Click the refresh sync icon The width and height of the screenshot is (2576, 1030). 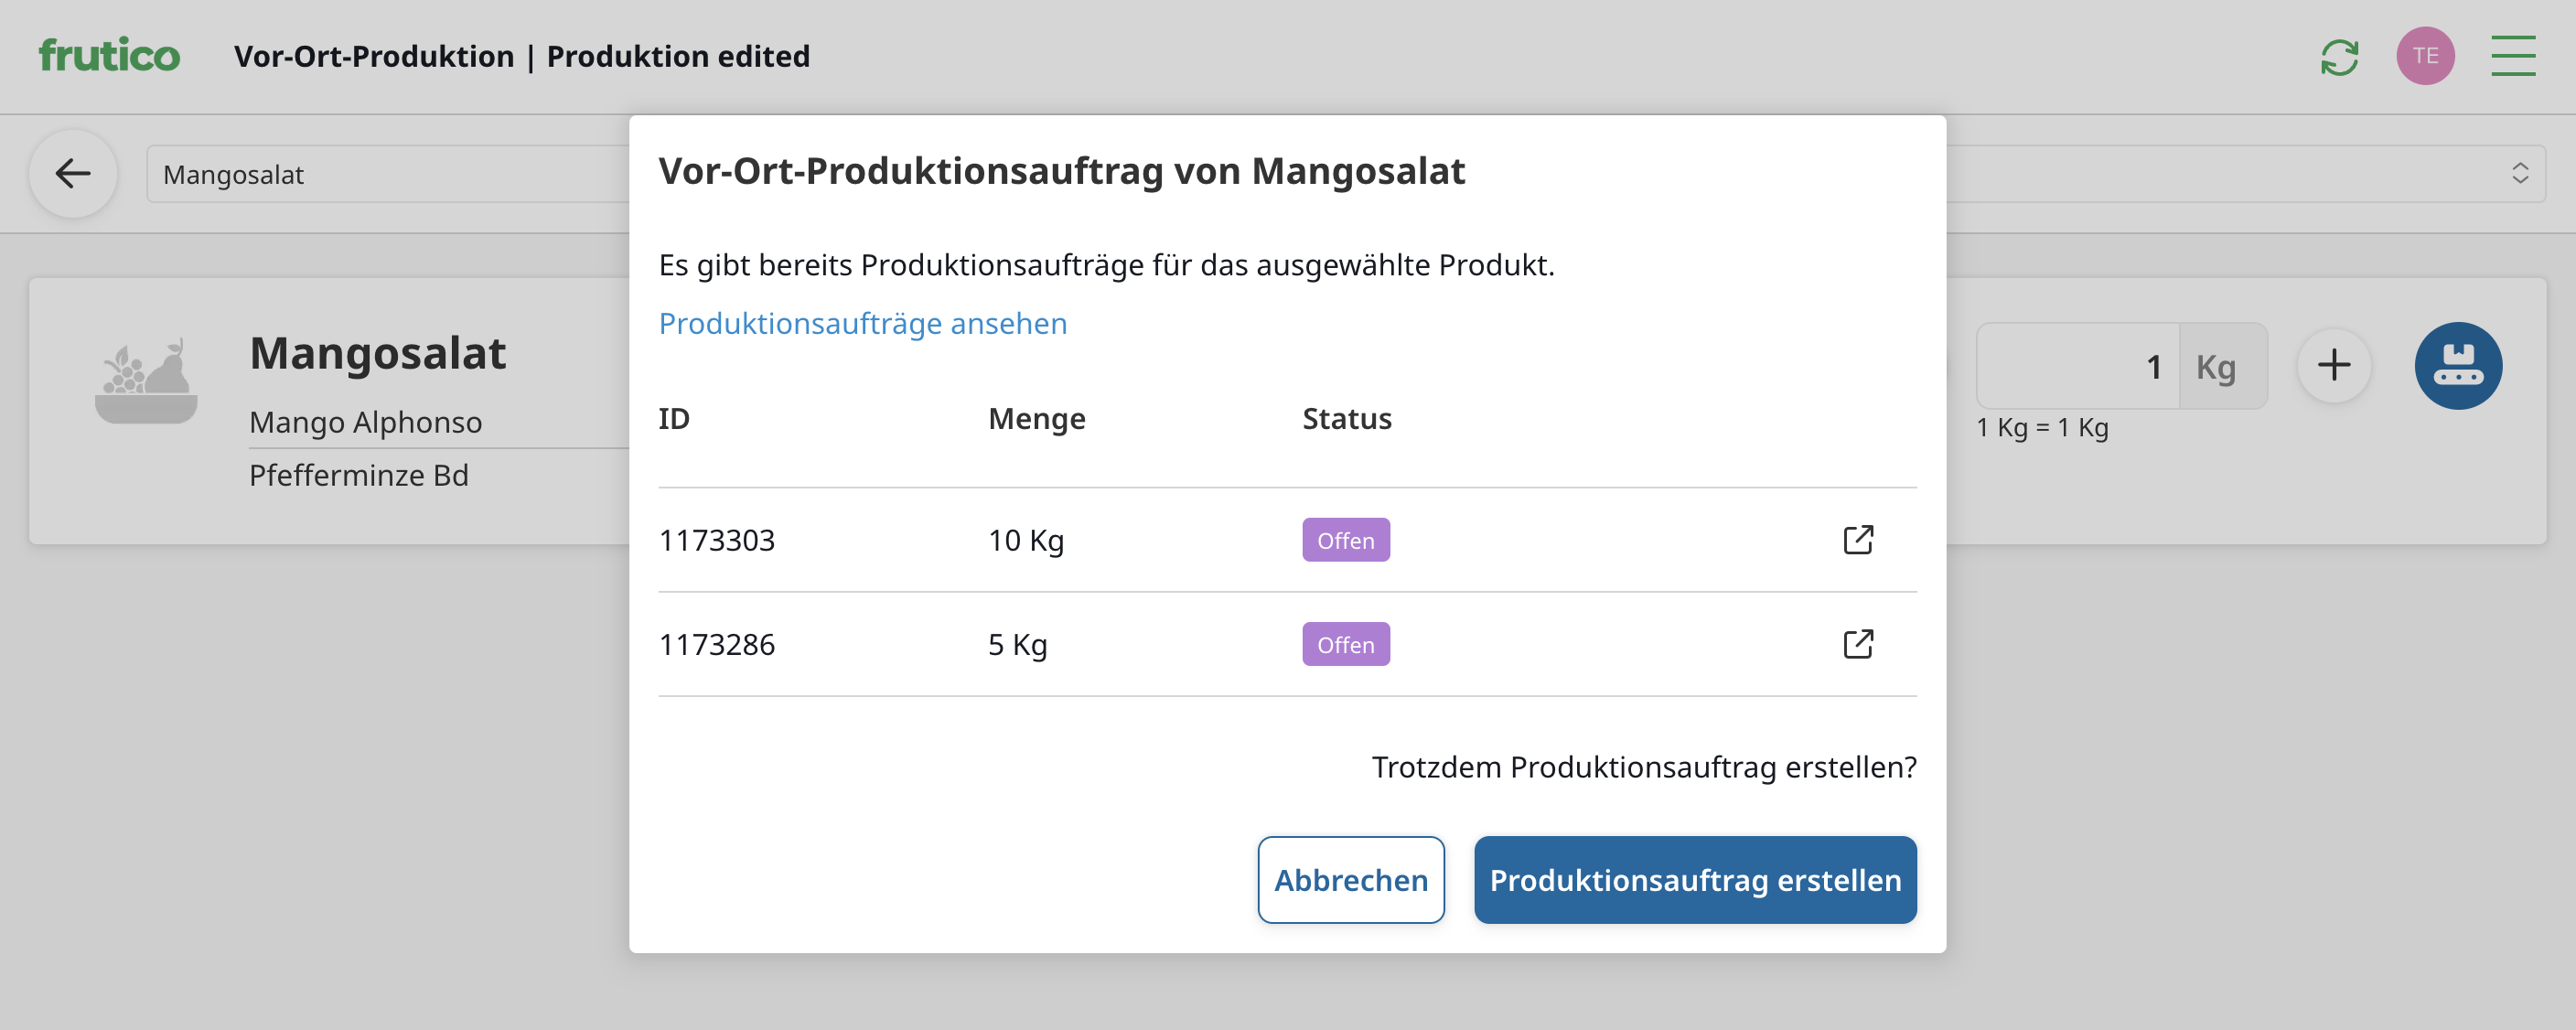pyautogui.click(x=2339, y=57)
